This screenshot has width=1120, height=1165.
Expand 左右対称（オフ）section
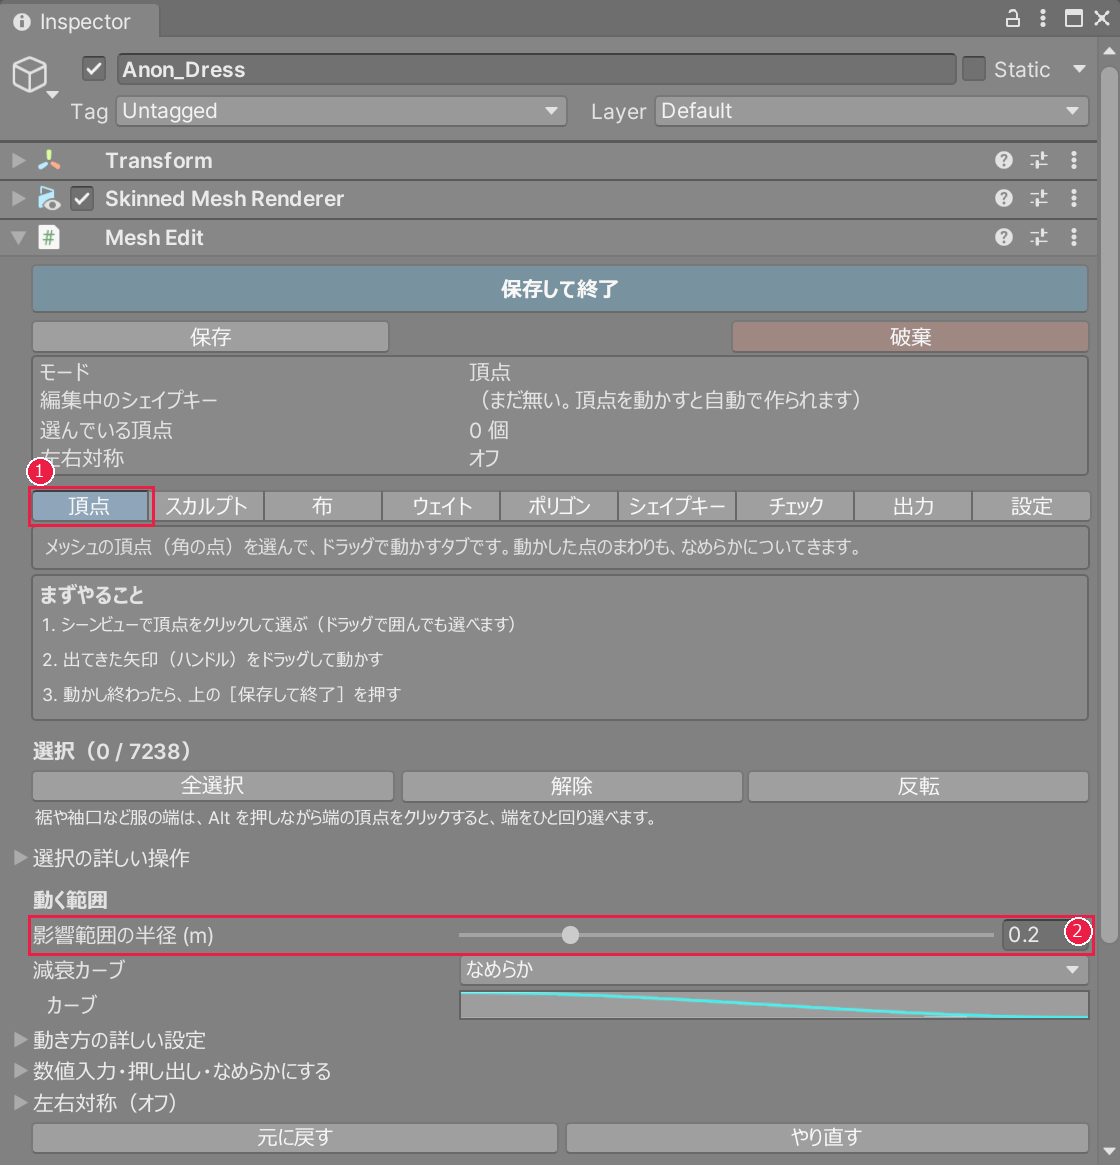[x=21, y=1103]
